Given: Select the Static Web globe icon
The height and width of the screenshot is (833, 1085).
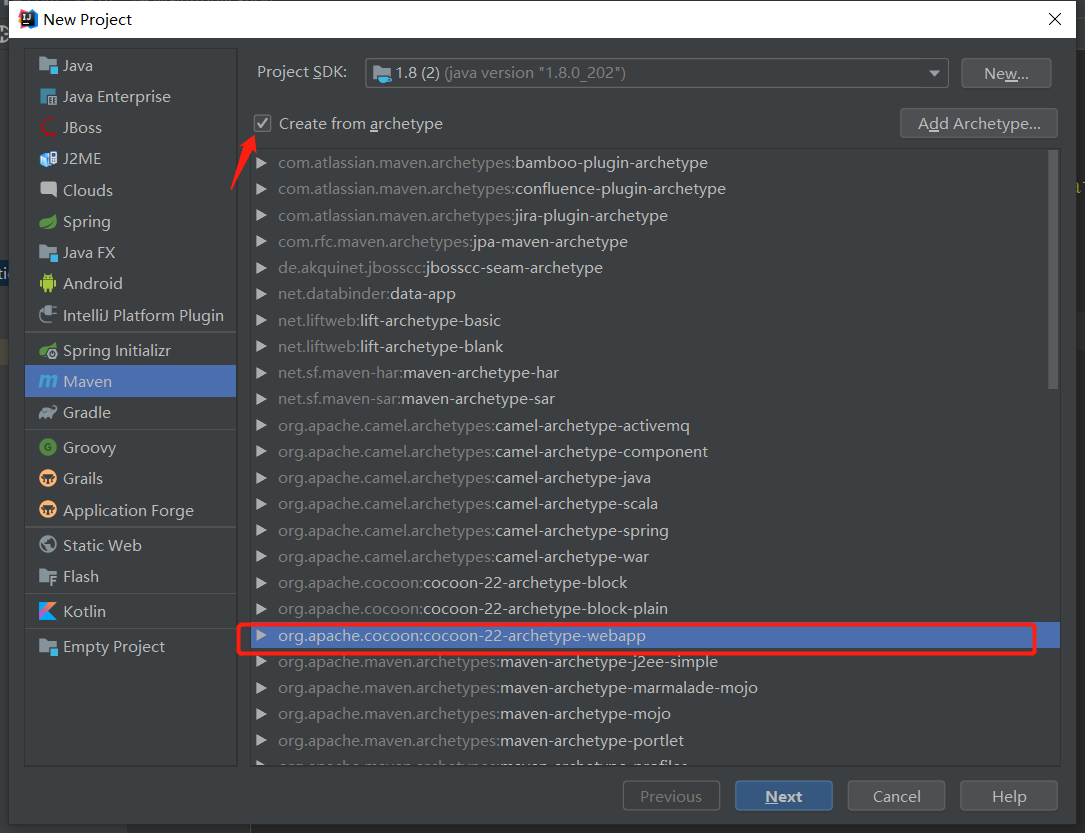Looking at the screenshot, I should 48,545.
